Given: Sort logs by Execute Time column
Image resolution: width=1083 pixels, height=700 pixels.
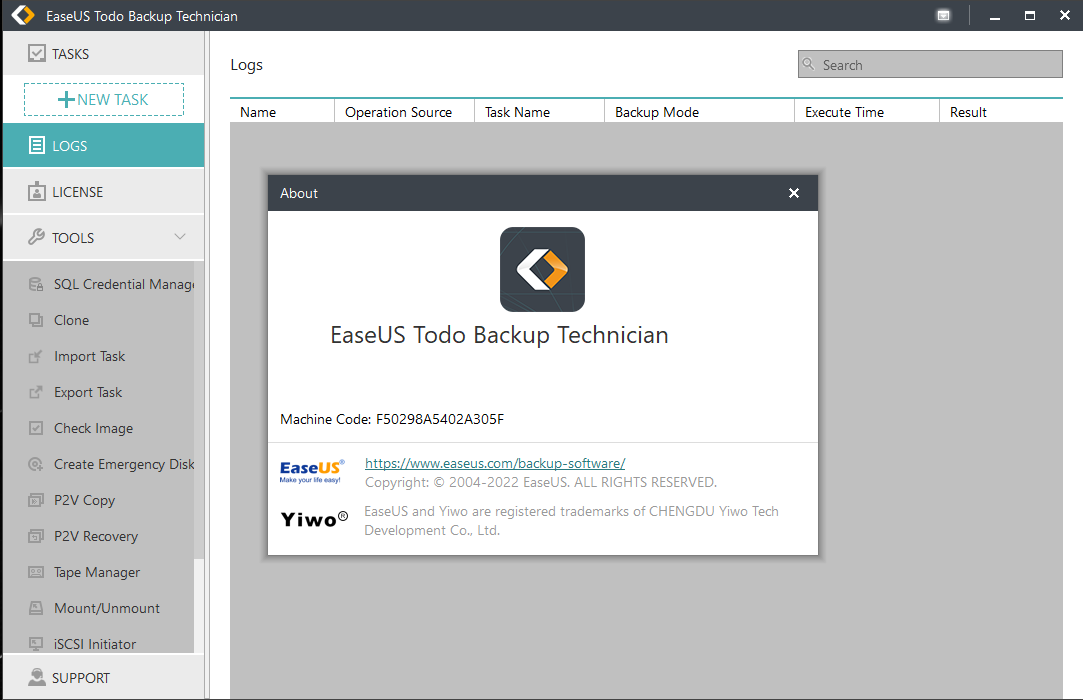Looking at the screenshot, I should (x=867, y=111).
